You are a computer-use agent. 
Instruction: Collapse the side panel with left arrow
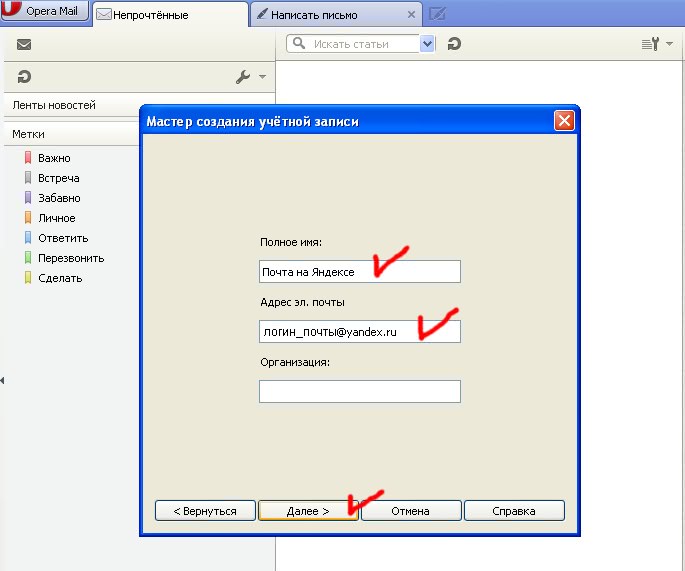pyautogui.click(x=3, y=381)
